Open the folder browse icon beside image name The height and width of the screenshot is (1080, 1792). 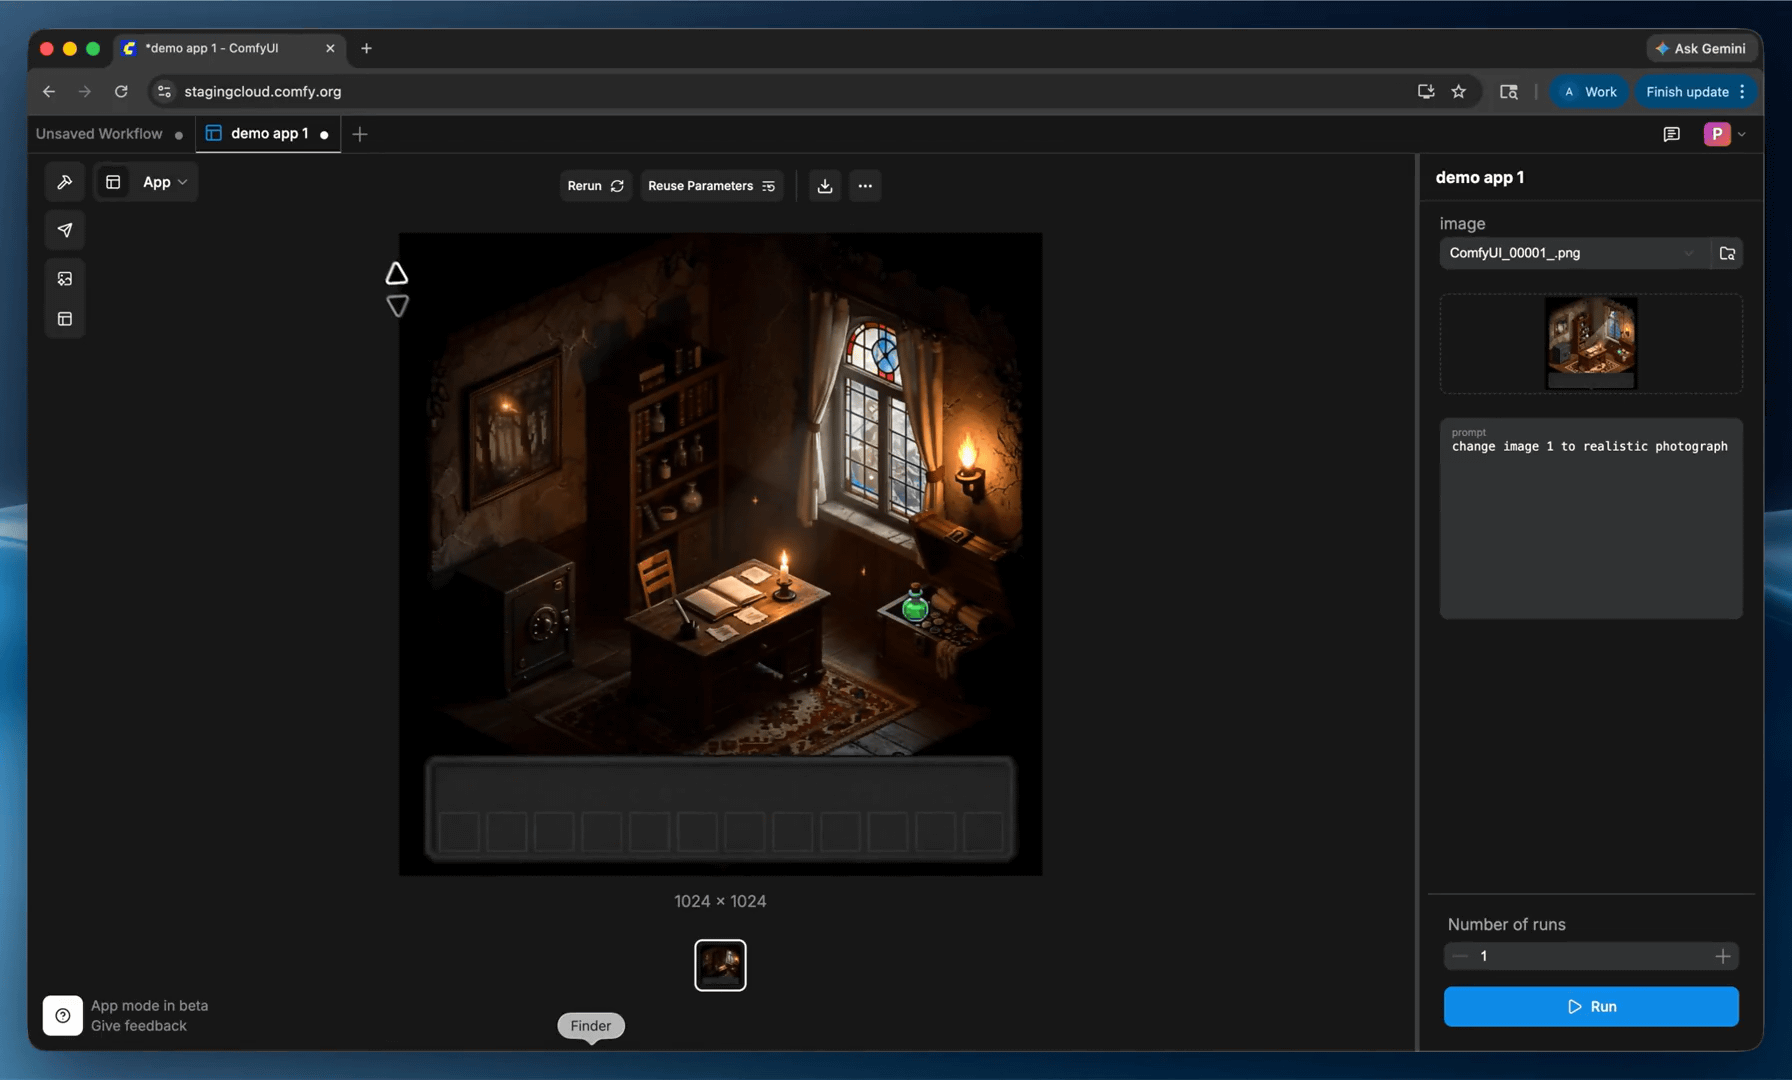click(x=1727, y=253)
